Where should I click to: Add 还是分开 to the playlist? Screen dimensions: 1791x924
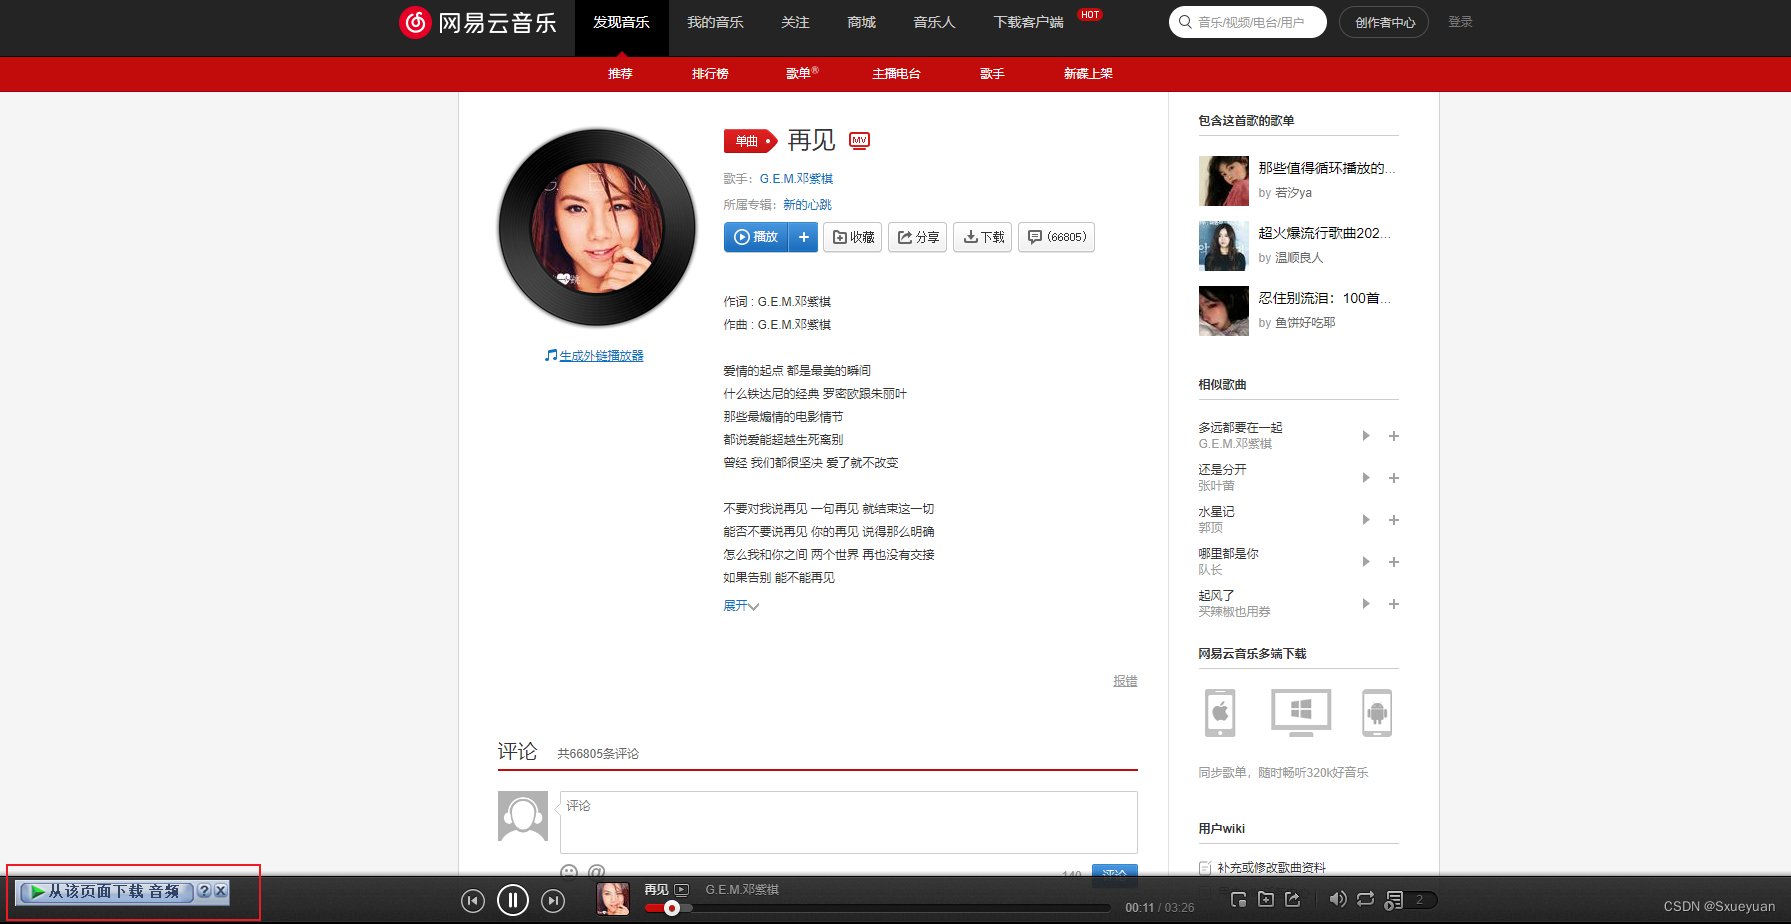click(1394, 478)
